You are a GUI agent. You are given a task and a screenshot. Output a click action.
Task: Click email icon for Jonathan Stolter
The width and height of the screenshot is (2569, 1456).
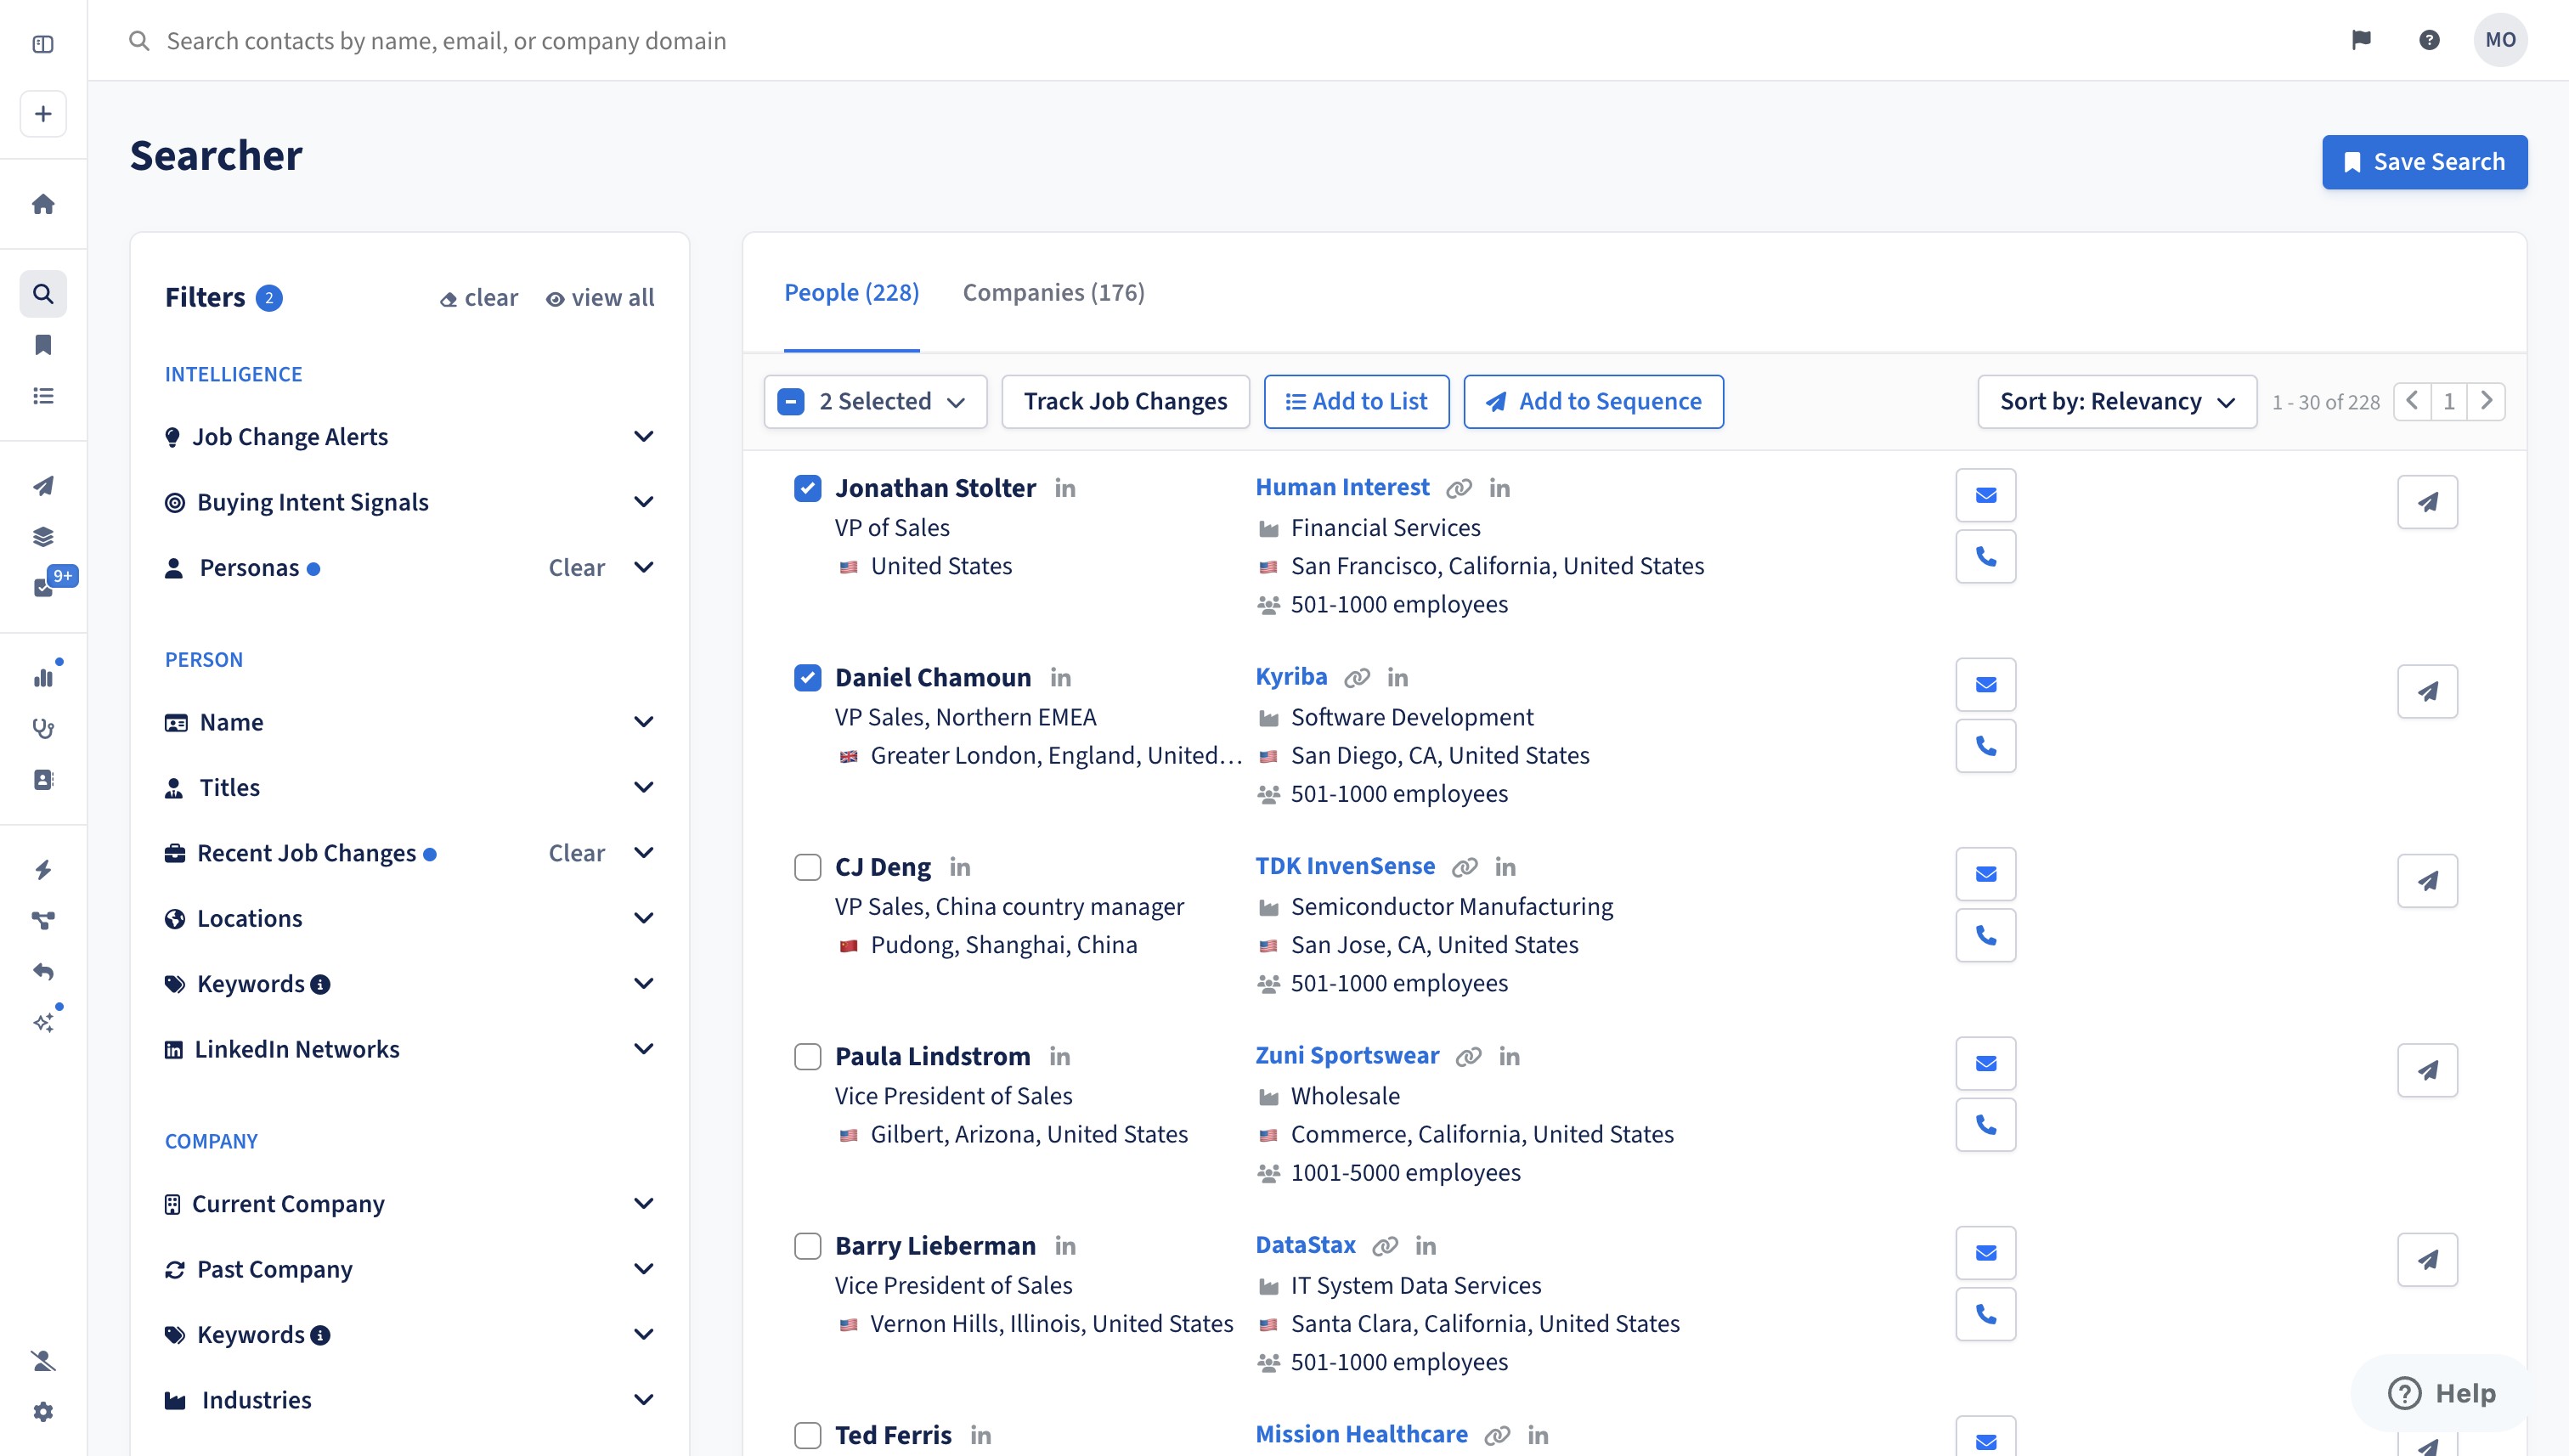pos(1985,495)
